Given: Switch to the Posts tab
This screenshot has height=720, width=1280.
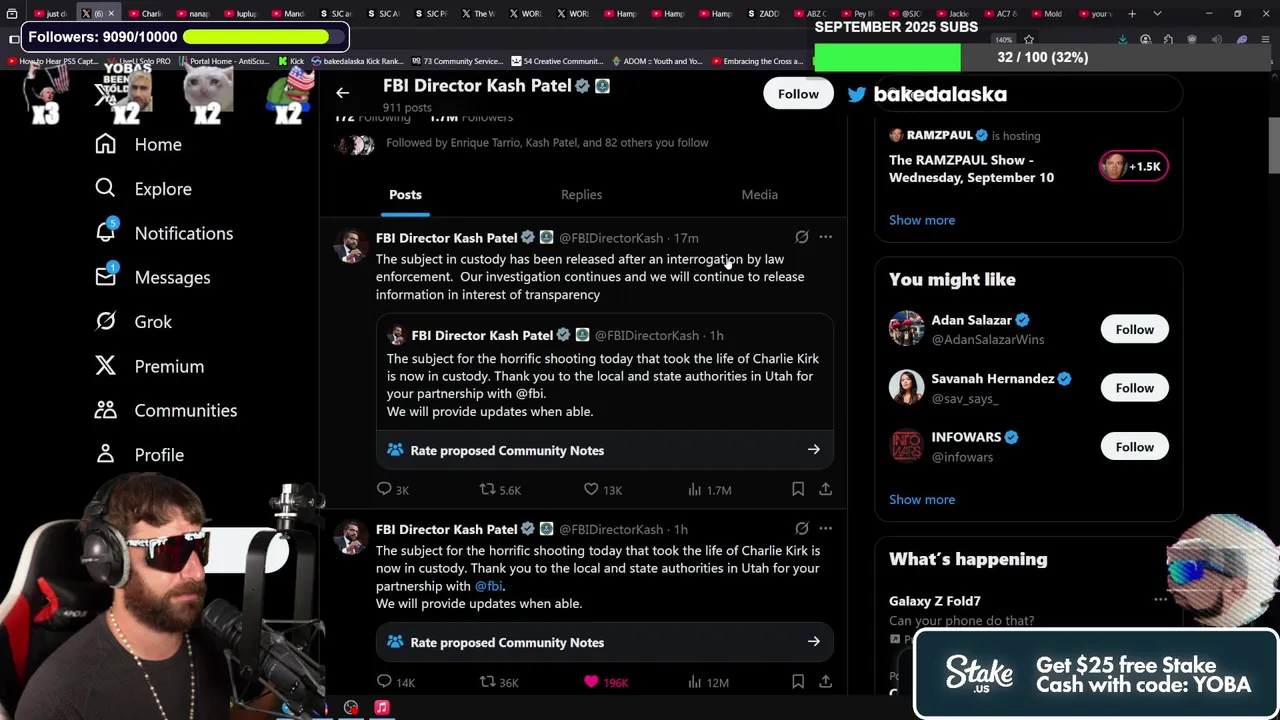Looking at the screenshot, I should pyautogui.click(x=405, y=194).
